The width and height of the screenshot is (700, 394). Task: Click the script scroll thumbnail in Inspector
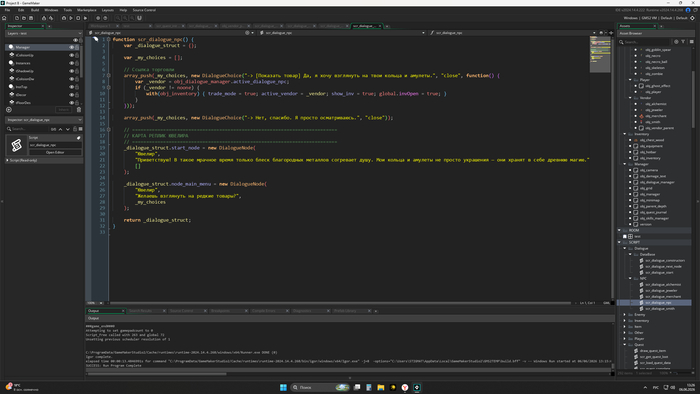(17, 145)
